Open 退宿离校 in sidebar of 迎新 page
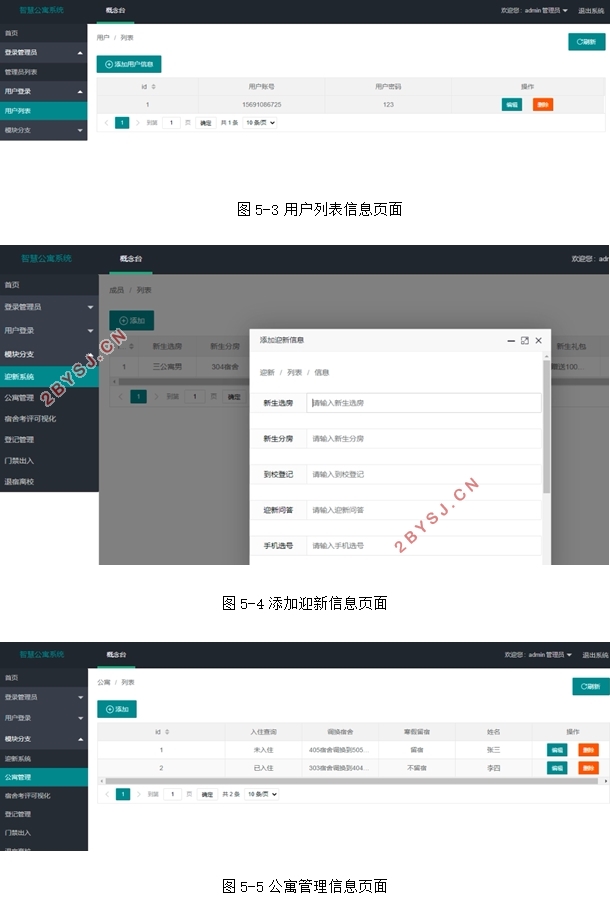 tap(49, 482)
